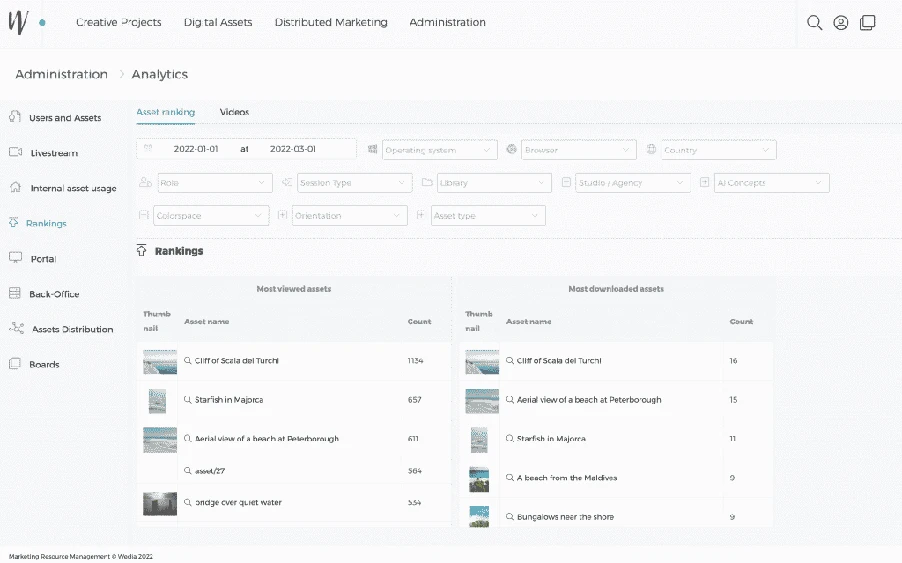
Task: Click the browser filter icon
Action: pos(511,149)
